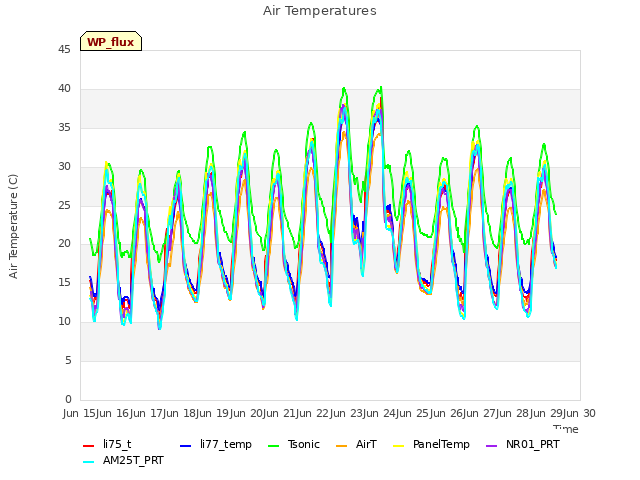This screenshot has height=480, width=640.
Task: Click the red li75_t legend color marker
Action: tap(89, 446)
